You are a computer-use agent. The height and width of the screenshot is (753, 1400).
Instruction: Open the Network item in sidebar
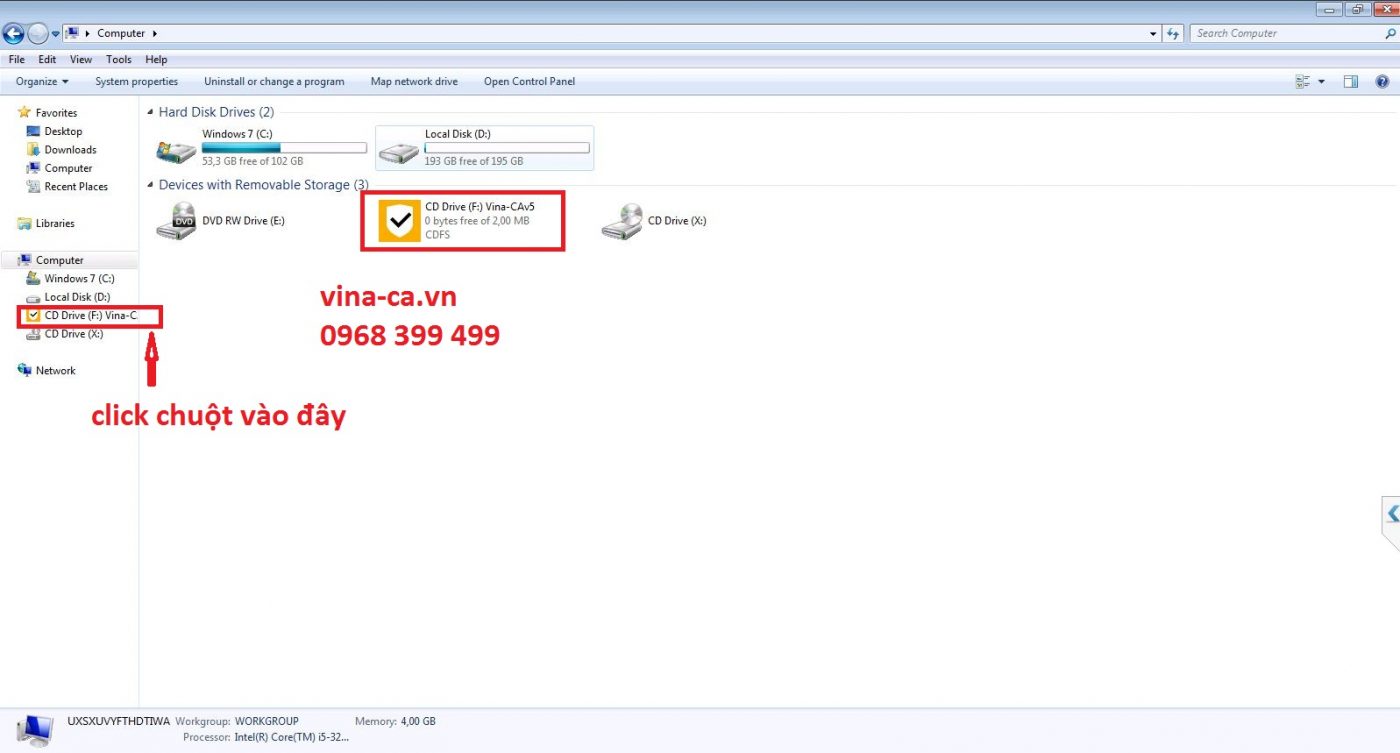coord(55,370)
